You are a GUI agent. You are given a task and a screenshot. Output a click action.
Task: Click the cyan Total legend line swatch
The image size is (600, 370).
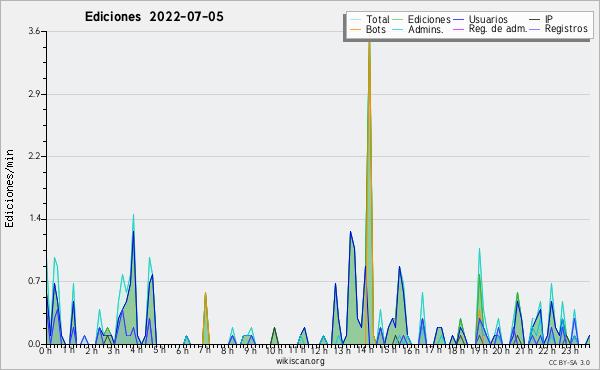[355, 20]
